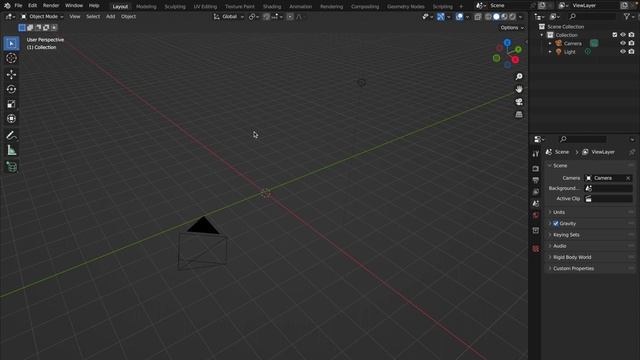
Task: Select the Move tool
Action: click(x=11, y=74)
